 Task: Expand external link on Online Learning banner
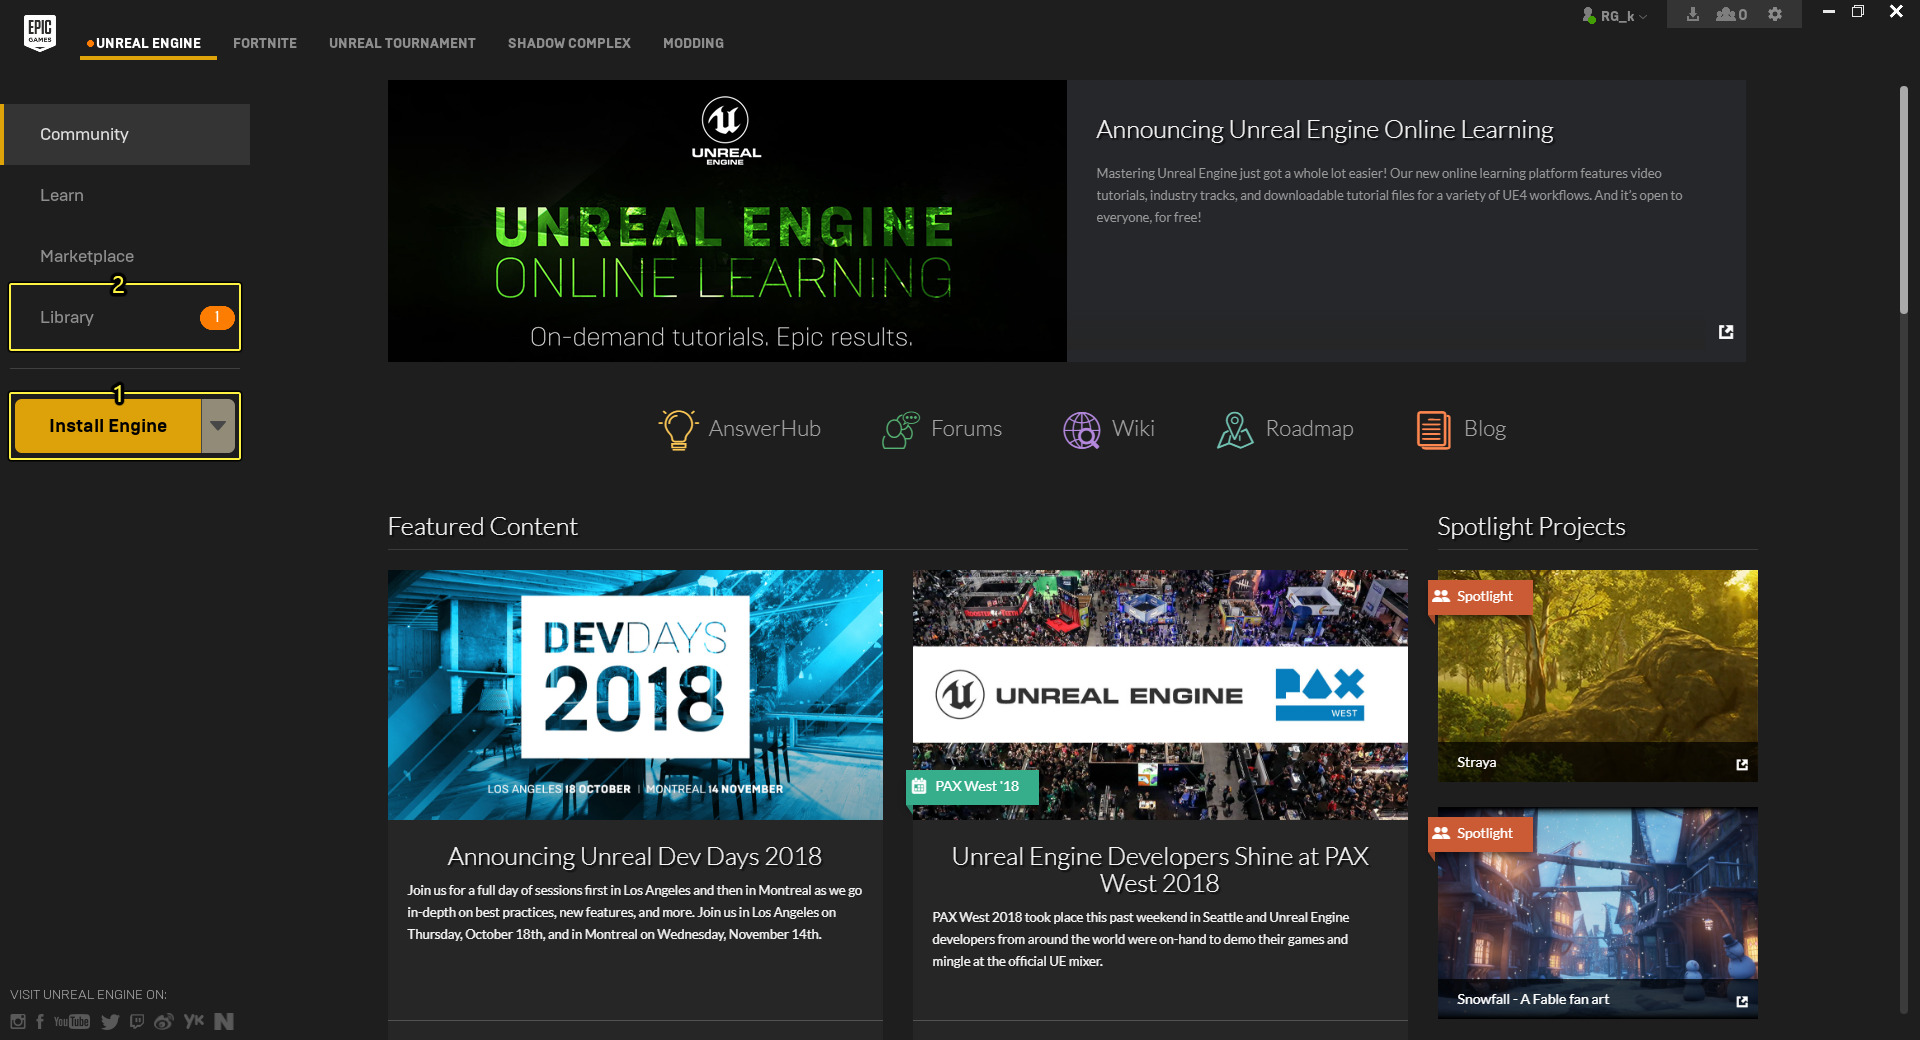1725,331
